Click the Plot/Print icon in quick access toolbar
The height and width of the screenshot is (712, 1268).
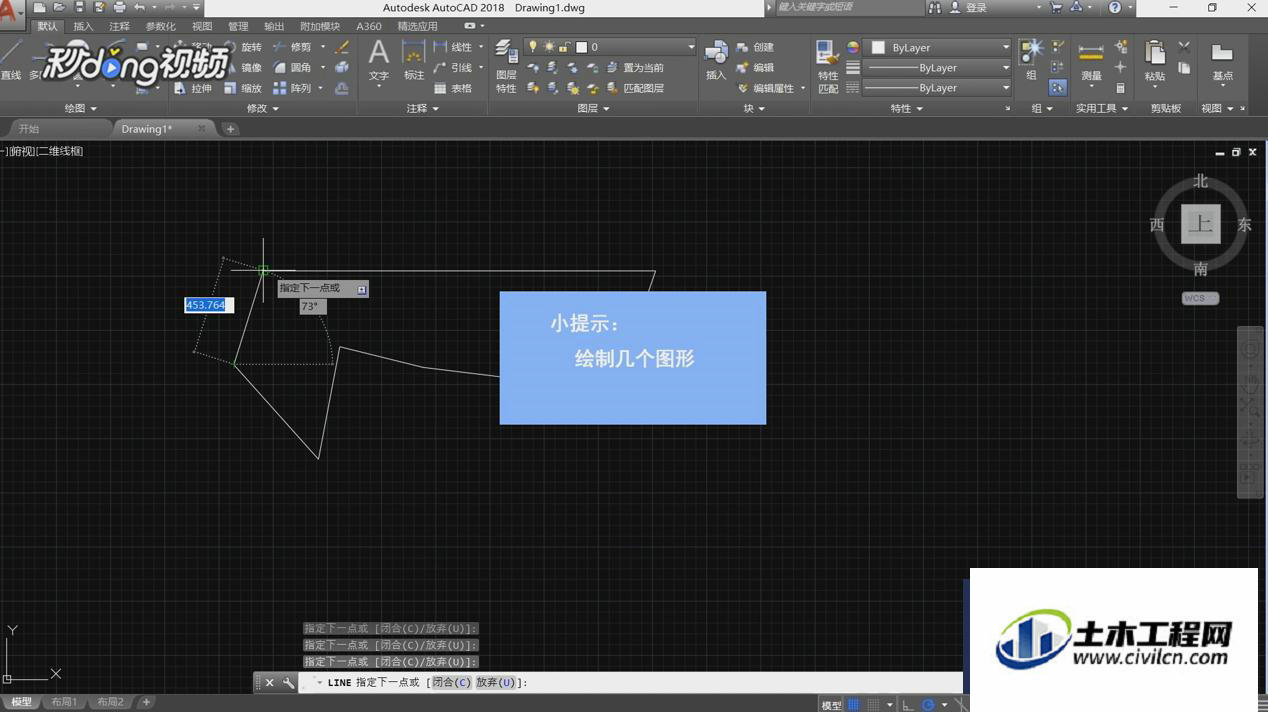[x=120, y=7]
